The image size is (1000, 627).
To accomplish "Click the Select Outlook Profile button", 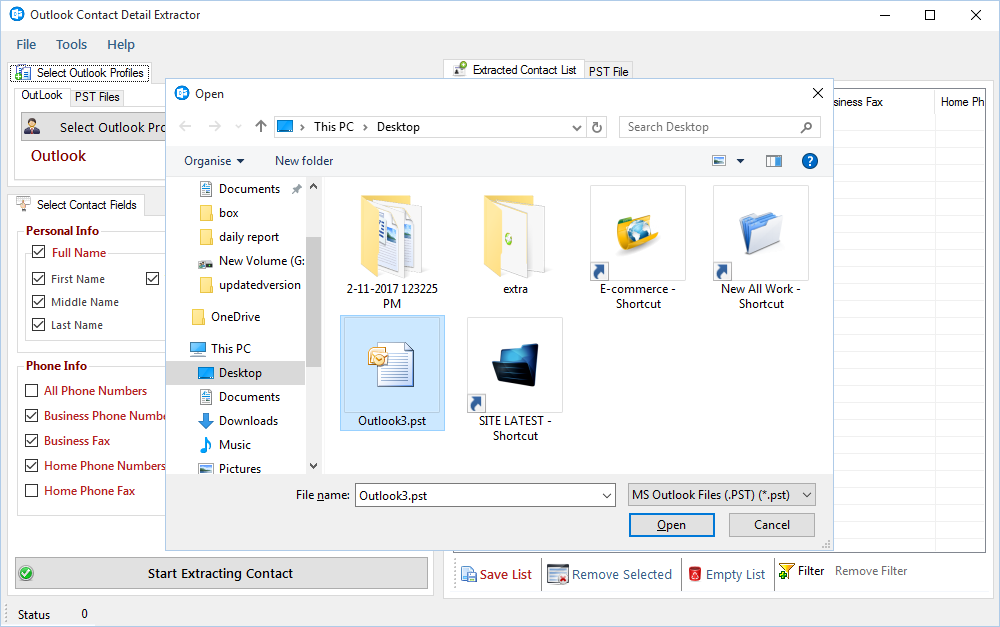I will tap(93, 127).
